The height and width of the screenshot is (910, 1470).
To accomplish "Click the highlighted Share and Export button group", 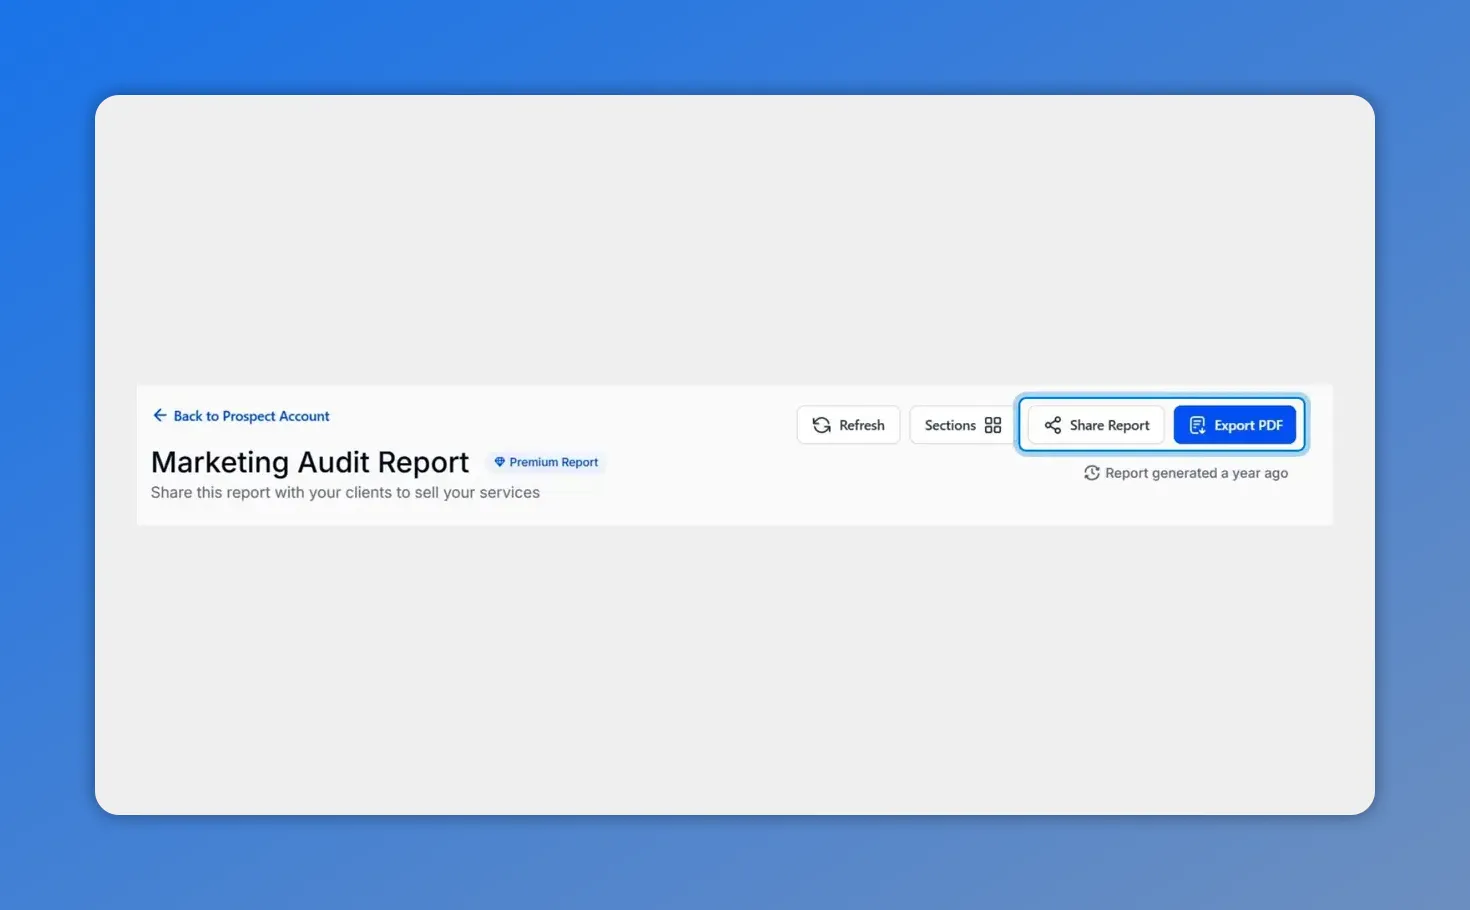I will coord(1162,424).
